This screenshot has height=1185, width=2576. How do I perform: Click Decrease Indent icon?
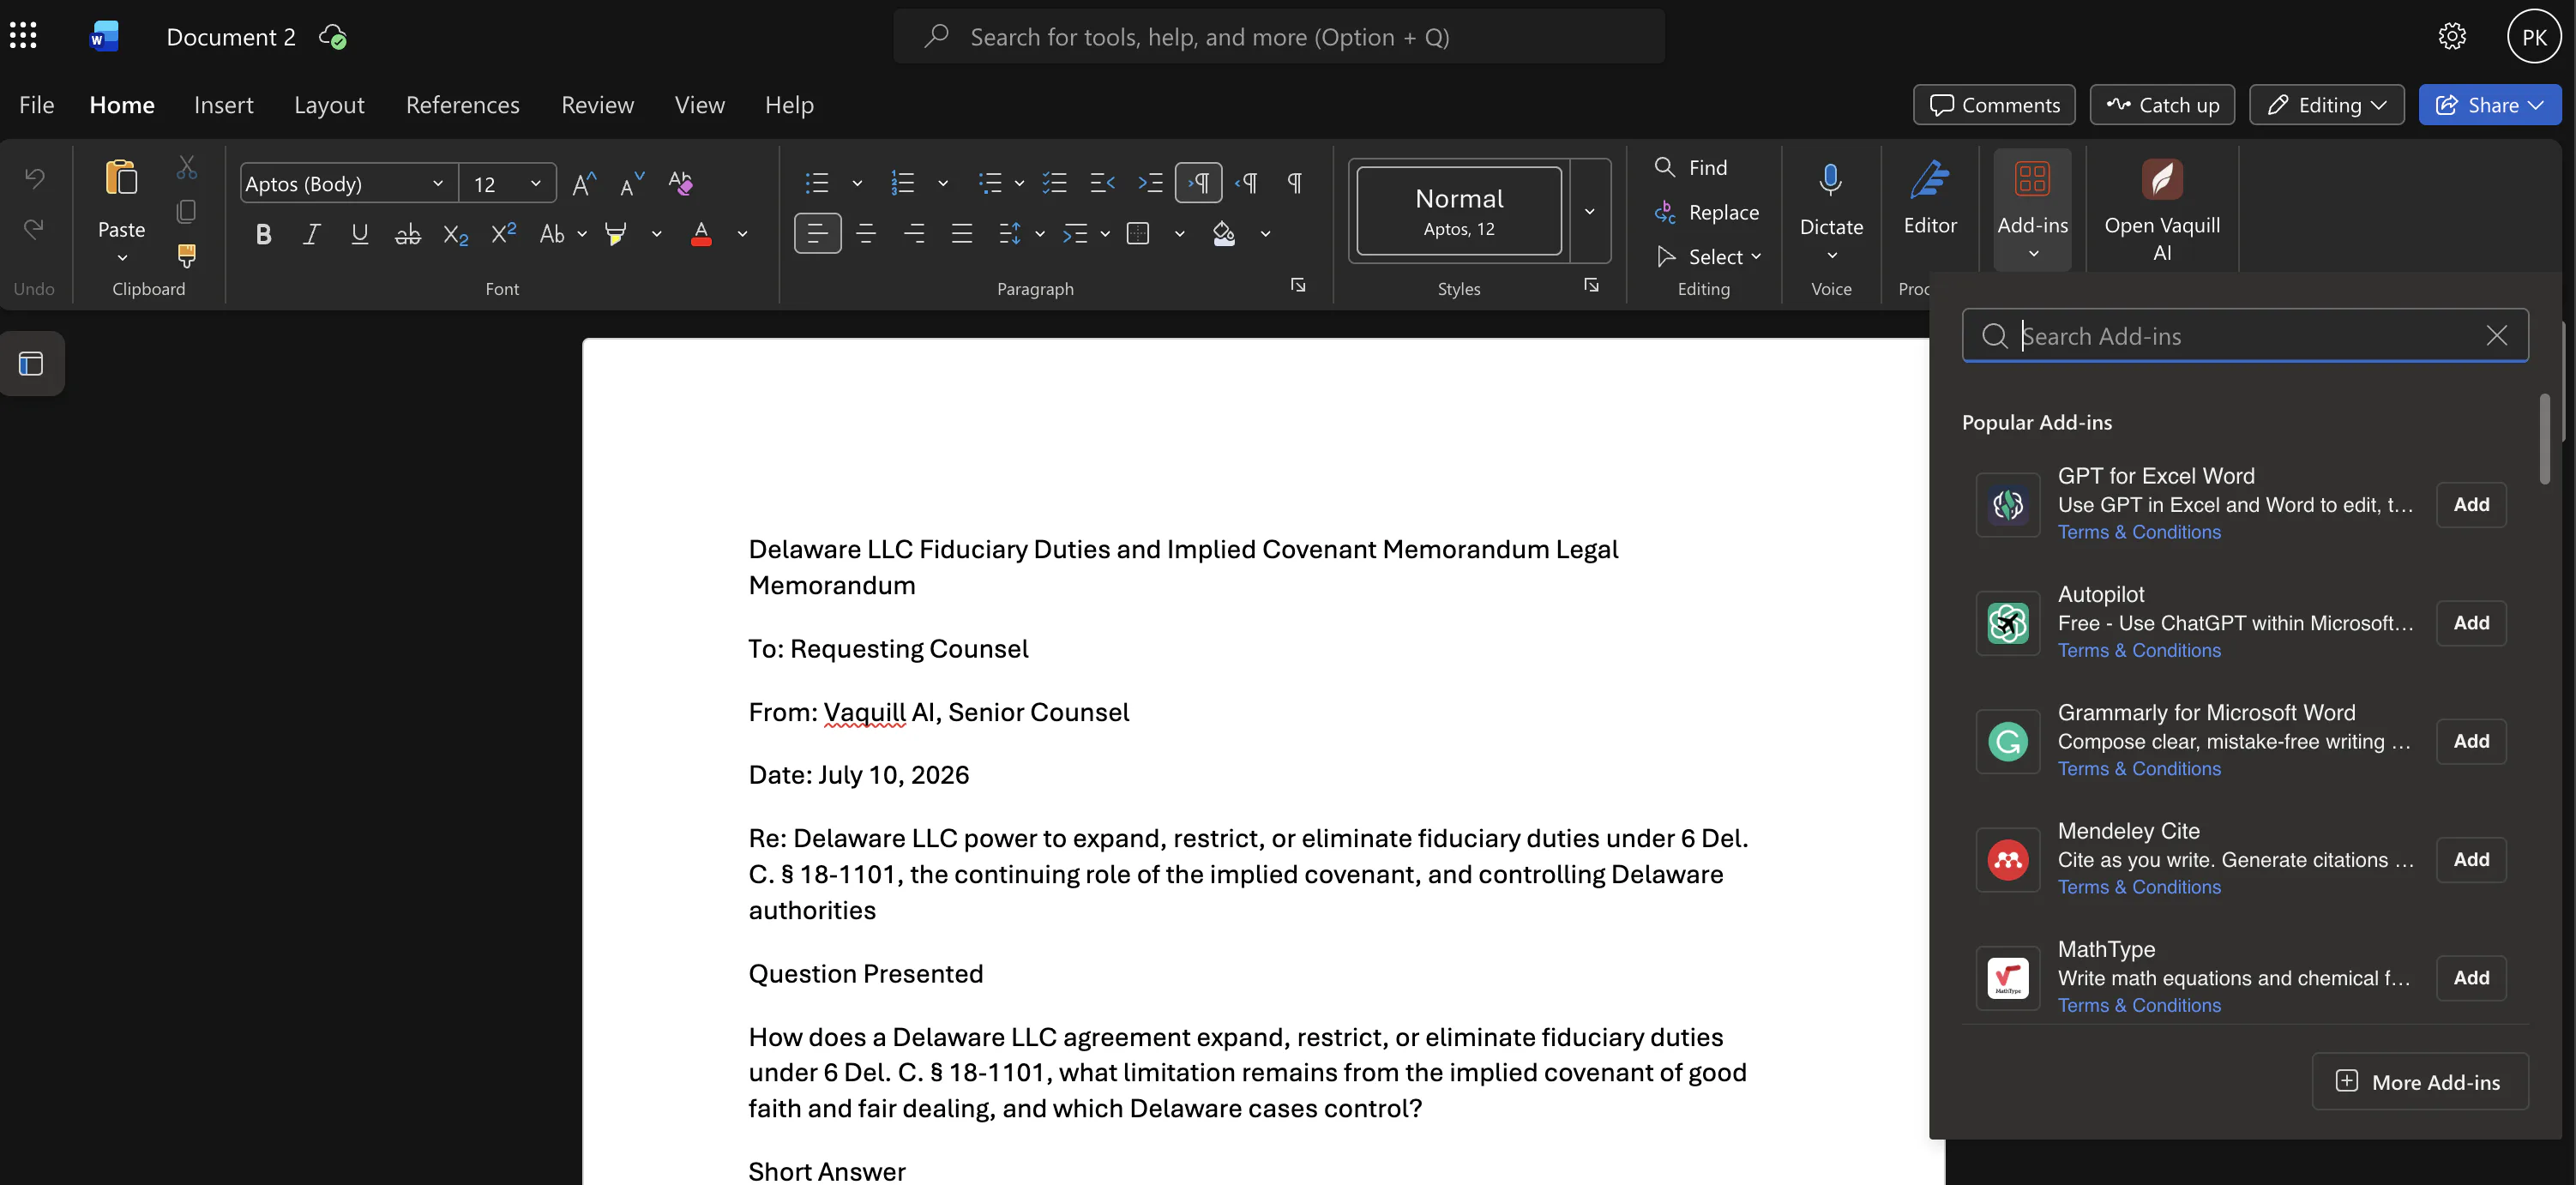click(1102, 183)
